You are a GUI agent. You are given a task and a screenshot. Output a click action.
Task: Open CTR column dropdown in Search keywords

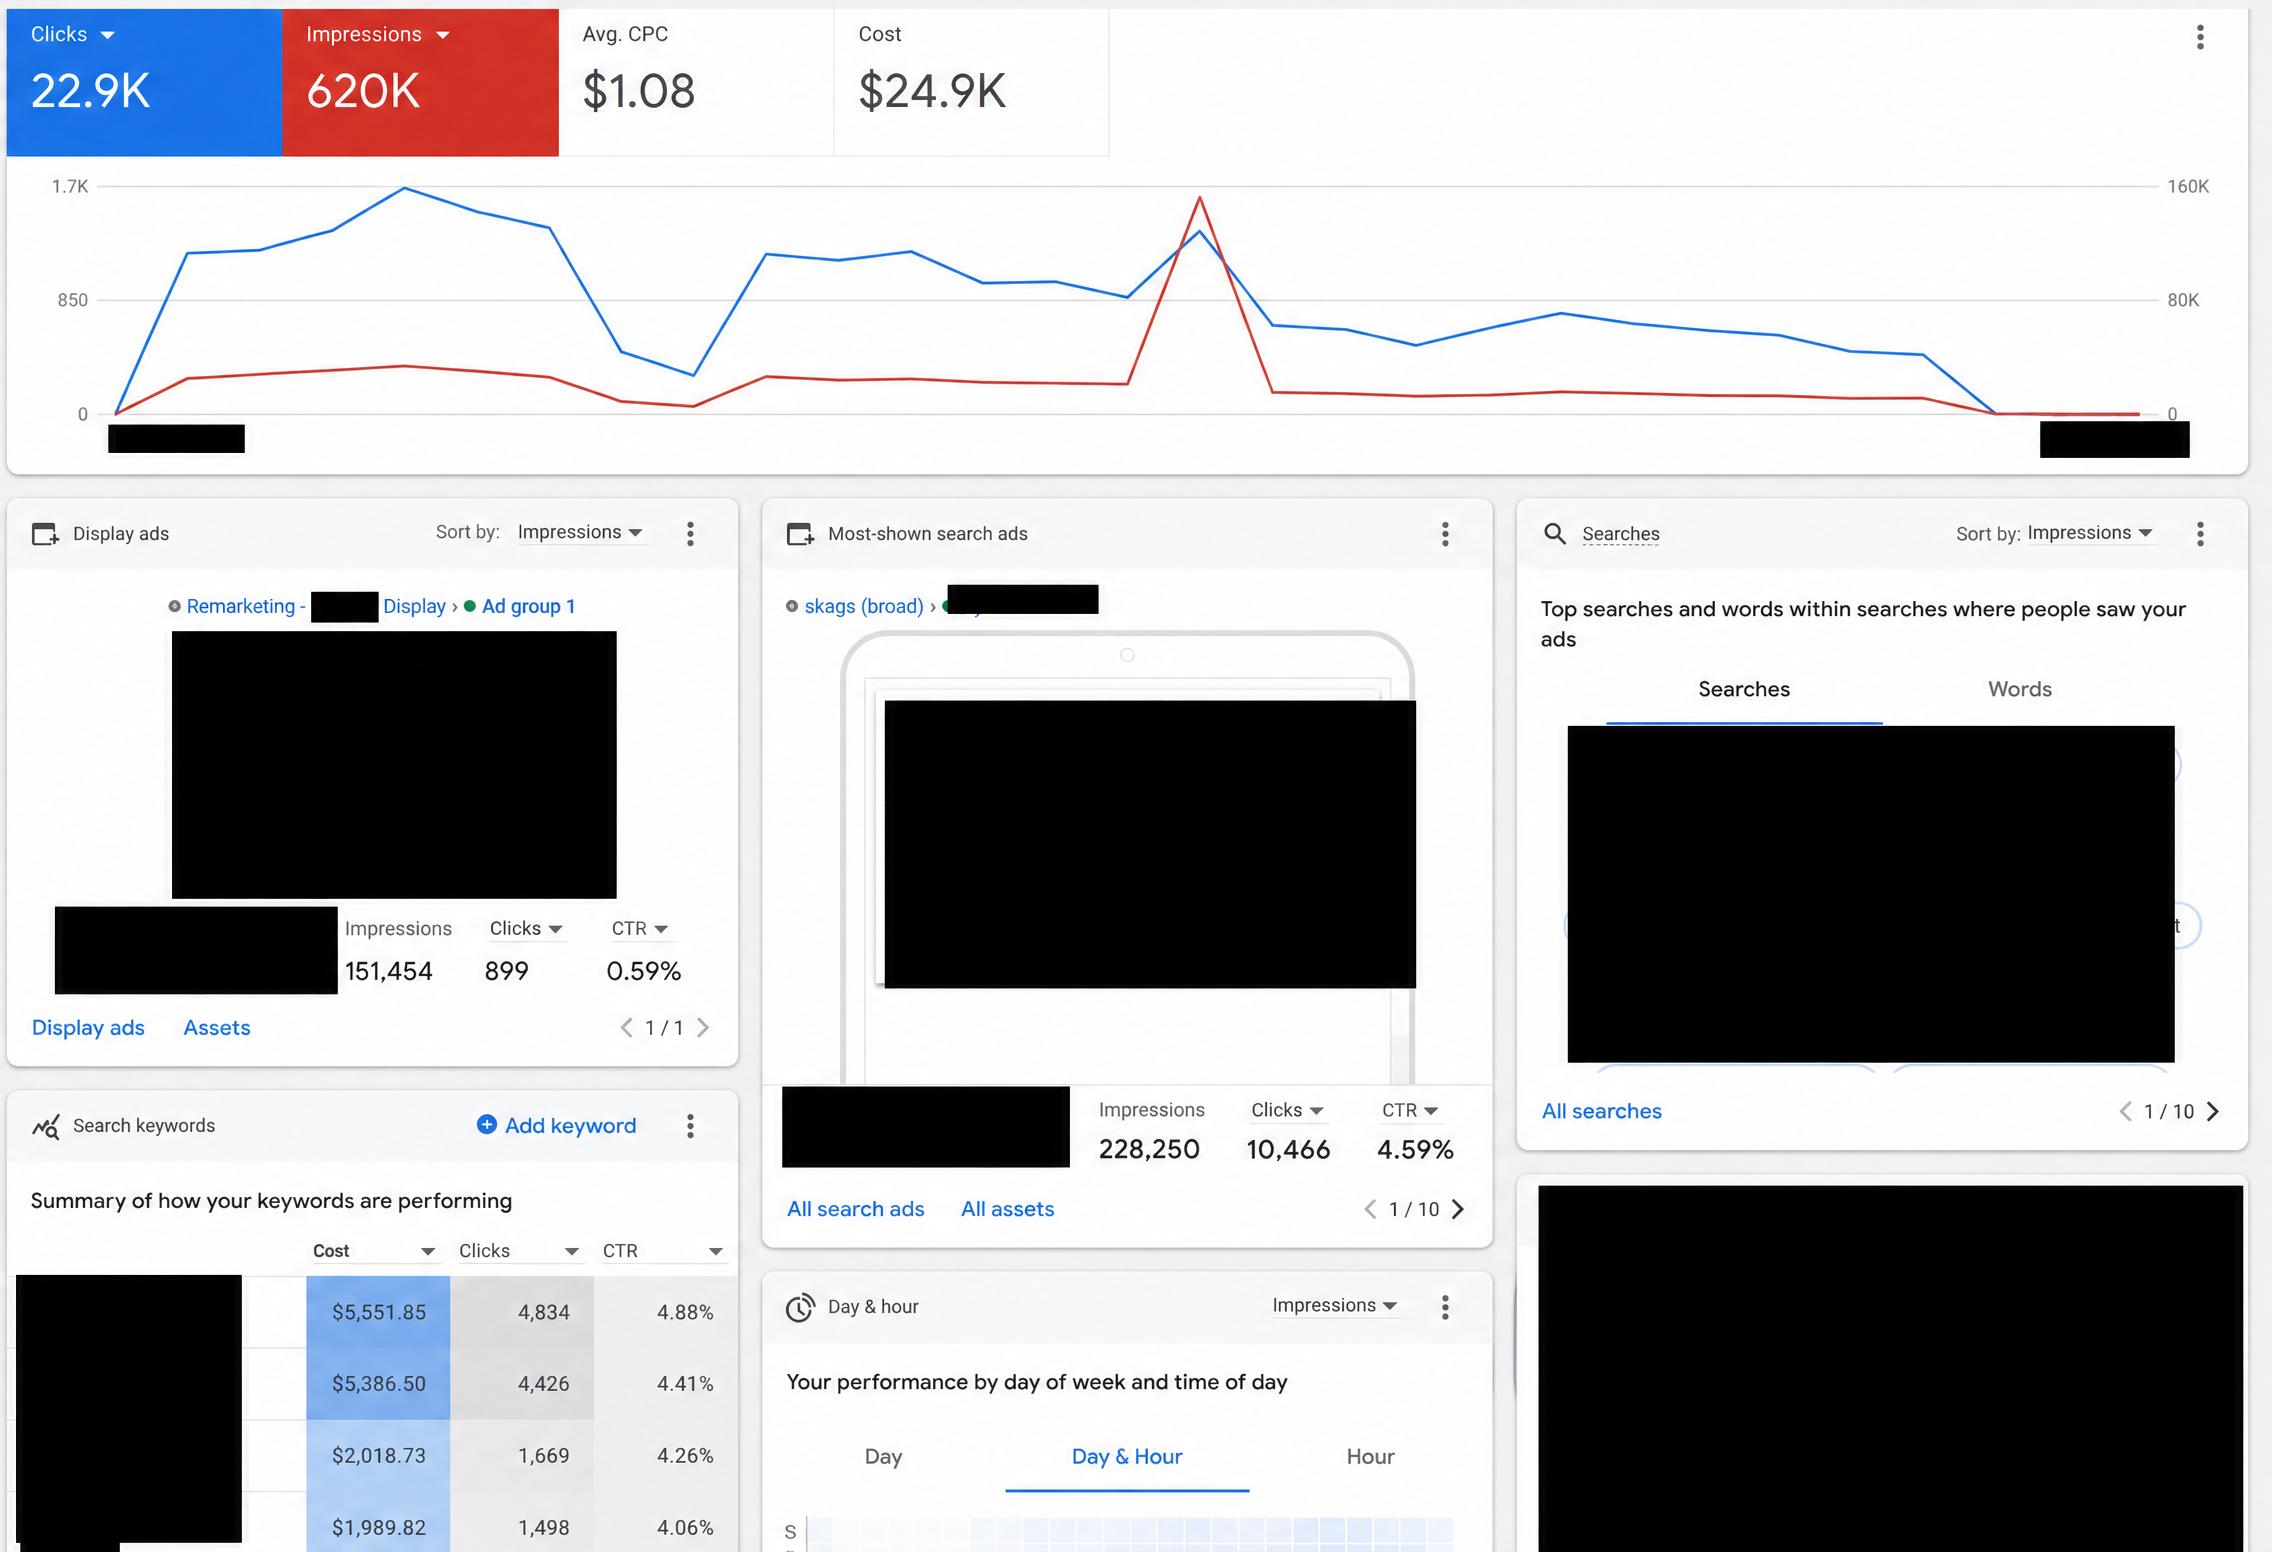(x=663, y=1251)
